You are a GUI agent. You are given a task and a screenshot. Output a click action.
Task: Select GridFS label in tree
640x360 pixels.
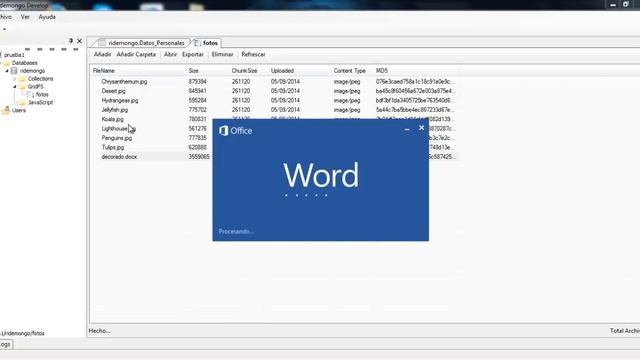pyautogui.click(x=36, y=87)
